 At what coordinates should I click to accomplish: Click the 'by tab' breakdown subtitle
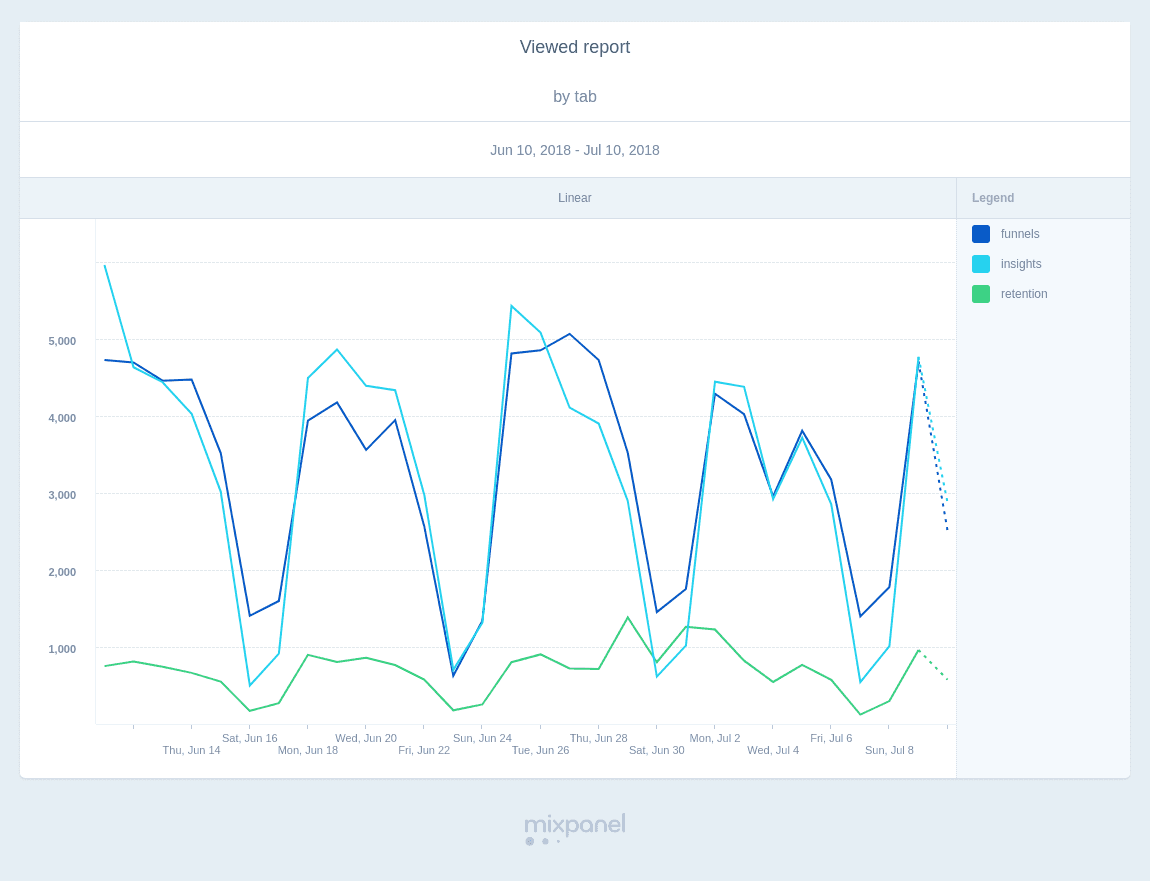pyautogui.click(x=575, y=97)
